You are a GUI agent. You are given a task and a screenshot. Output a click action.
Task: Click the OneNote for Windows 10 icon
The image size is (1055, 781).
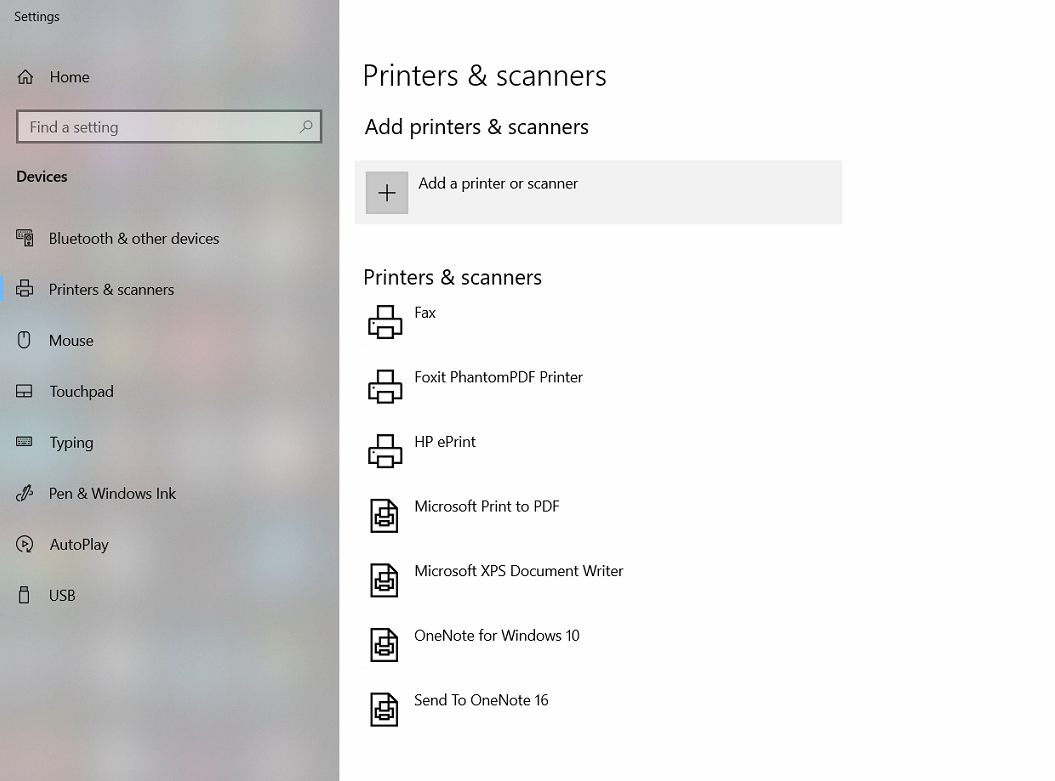[384, 645]
